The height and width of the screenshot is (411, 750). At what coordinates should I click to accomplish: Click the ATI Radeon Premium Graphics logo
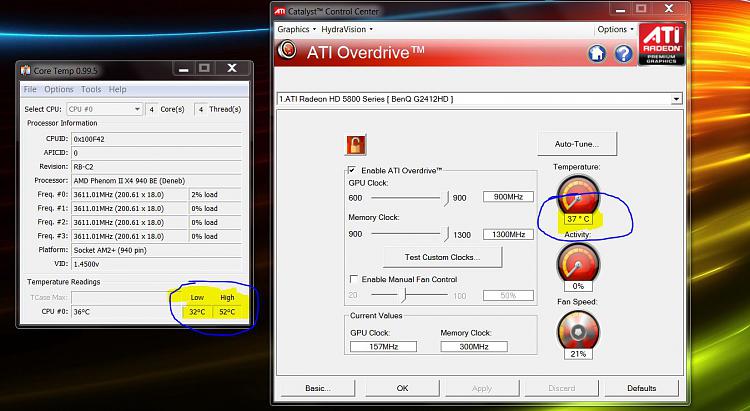tap(662, 44)
